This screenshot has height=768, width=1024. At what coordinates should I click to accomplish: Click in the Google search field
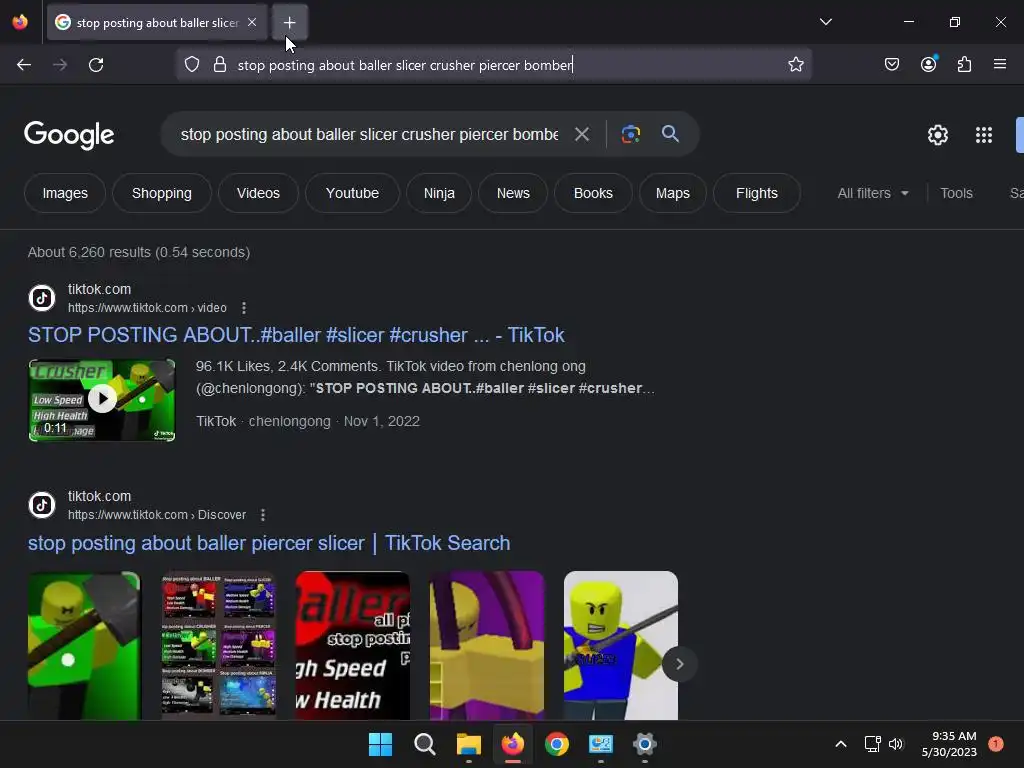(x=369, y=135)
